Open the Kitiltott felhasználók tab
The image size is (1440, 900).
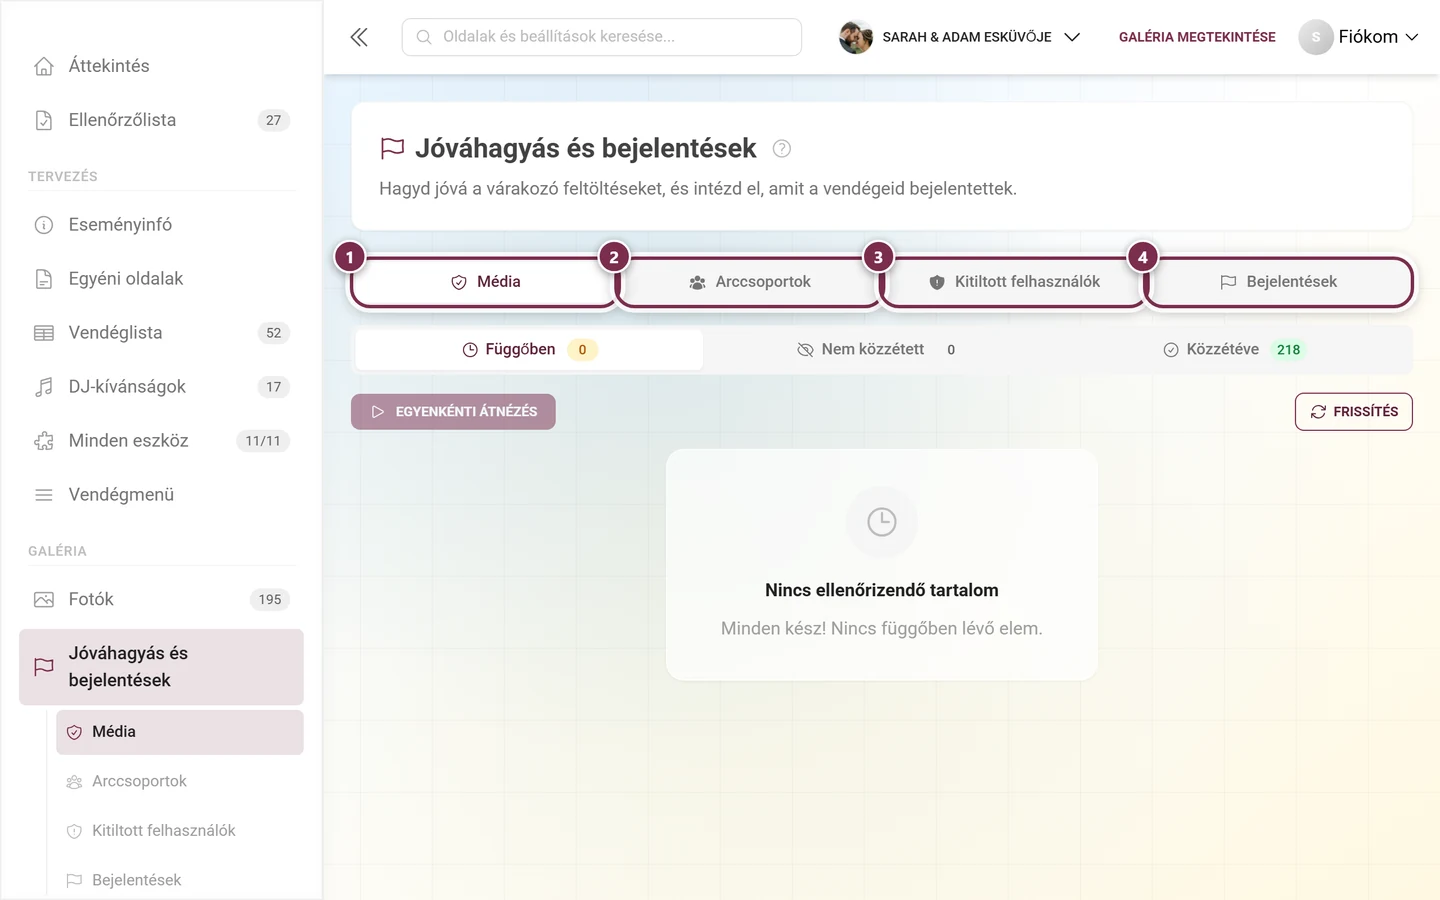tap(1013, 282)
